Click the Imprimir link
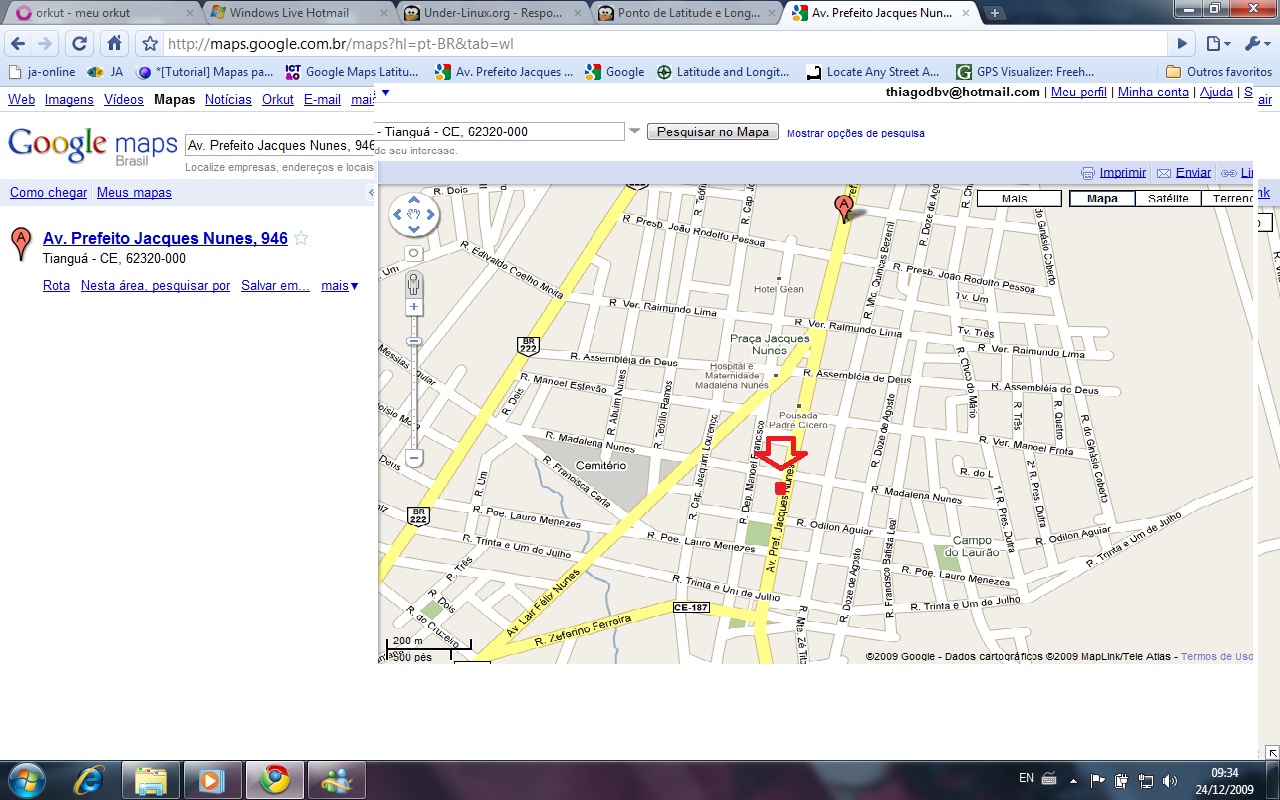The width and height of the screenshot is (1280, 800). pyautogui.click(x=1122, y=173)
